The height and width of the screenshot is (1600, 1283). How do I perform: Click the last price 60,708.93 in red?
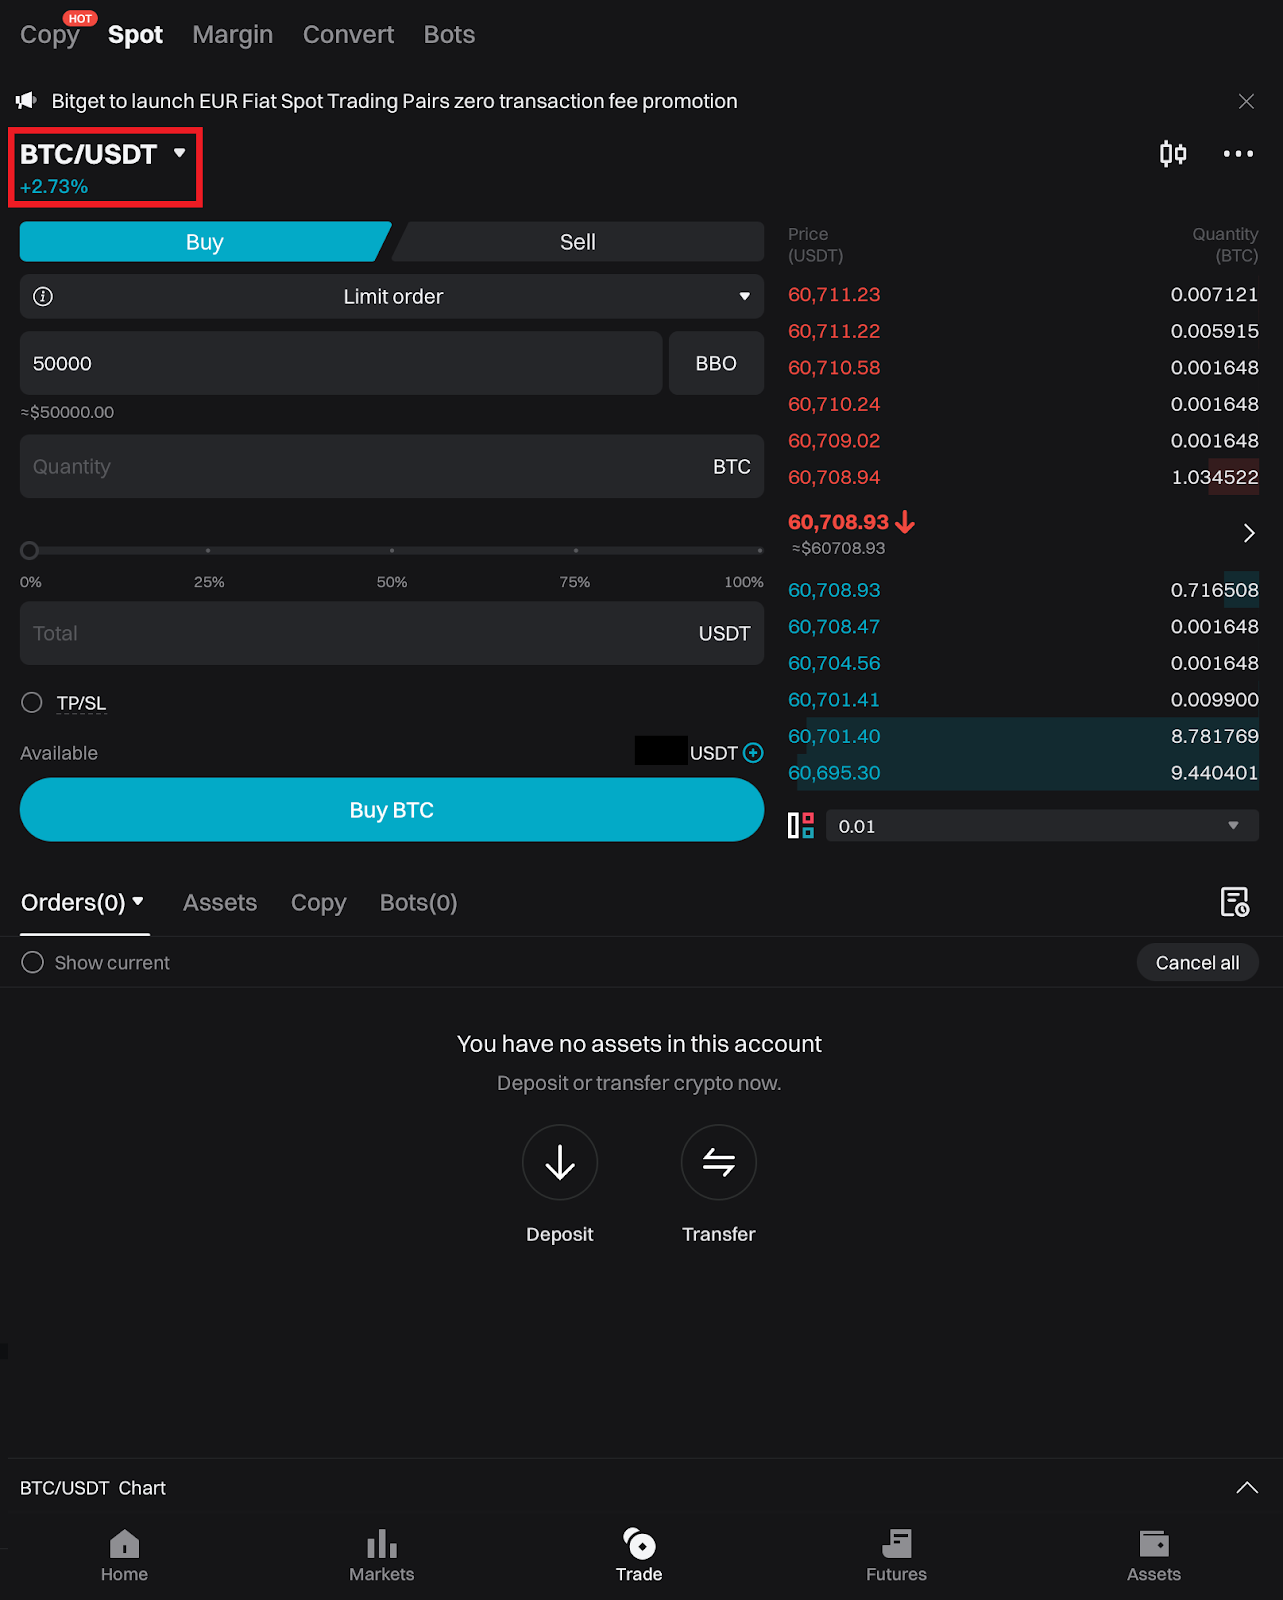(x=838, y=522)
